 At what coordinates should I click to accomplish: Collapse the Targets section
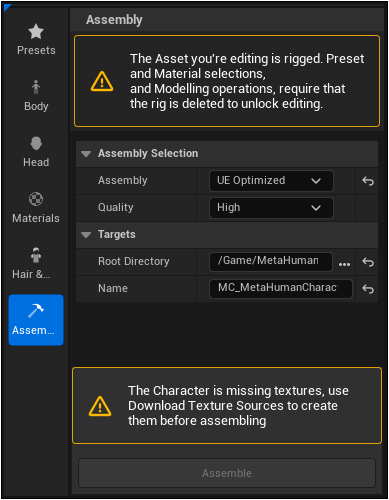86,235
